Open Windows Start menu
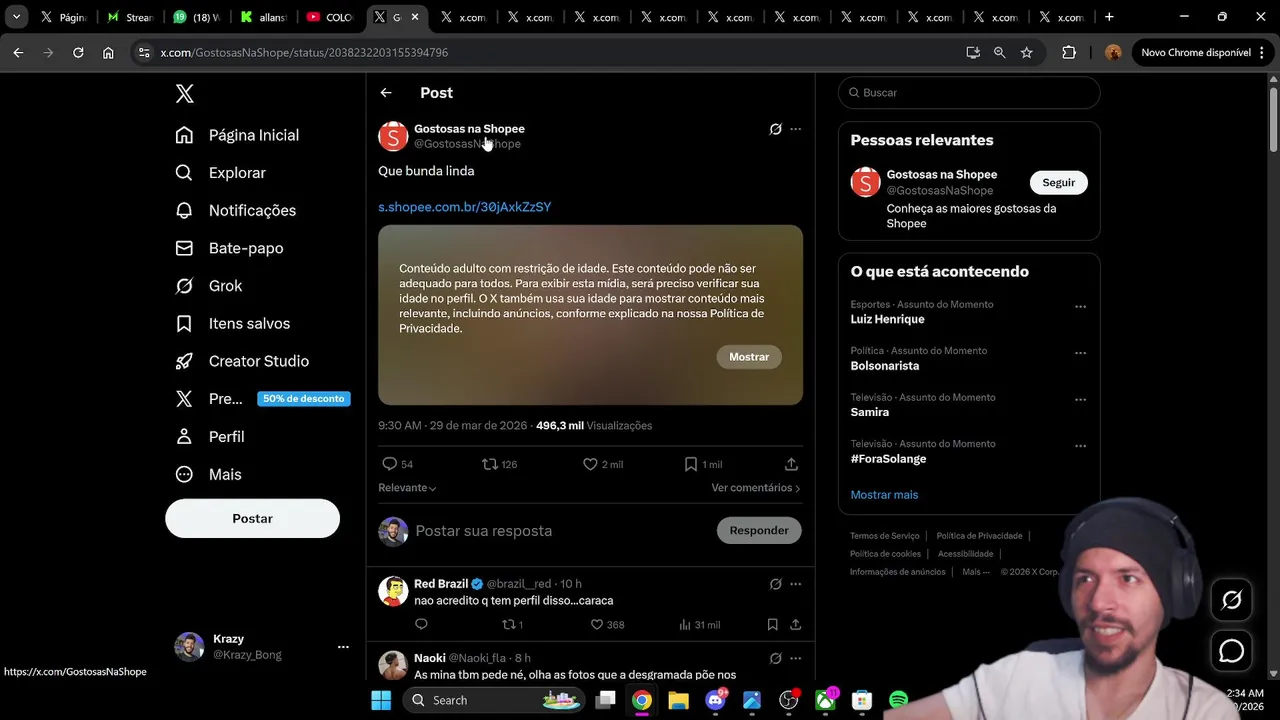This screenshot has width=1280, height=720. (x=381, y=700)
